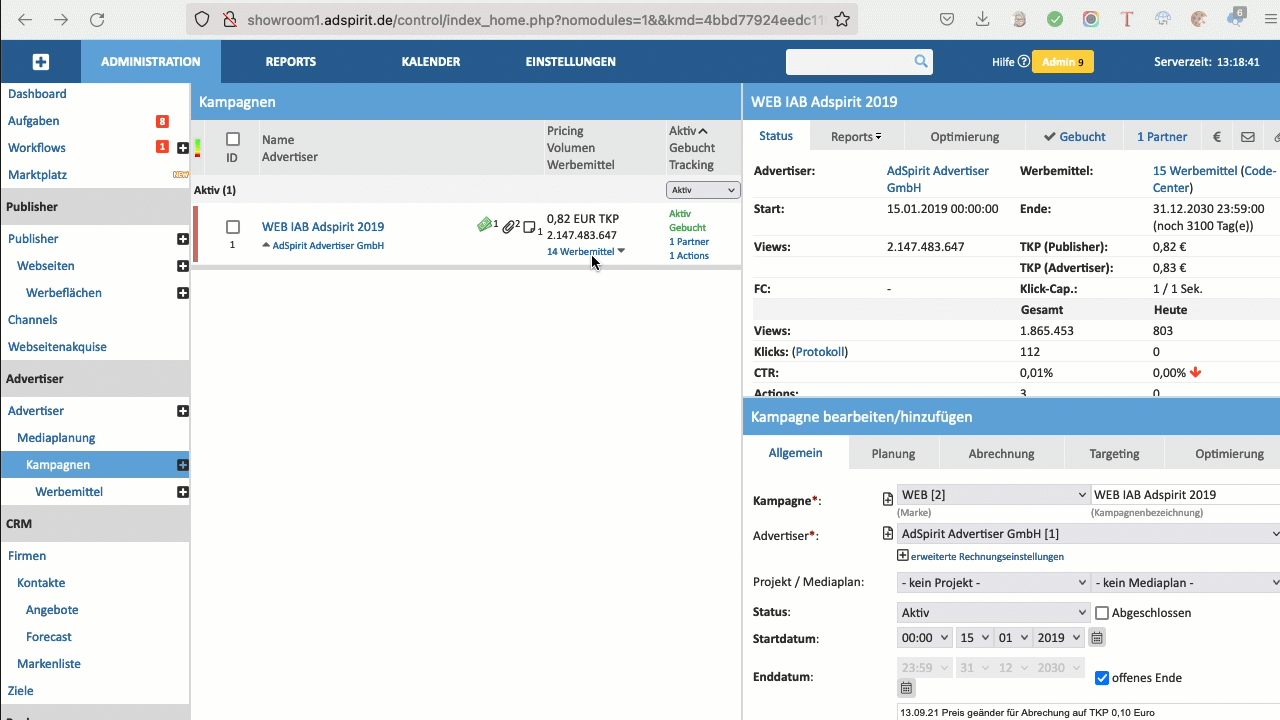
Task: Open the REPORTS top menu
Action: [291, 62]
